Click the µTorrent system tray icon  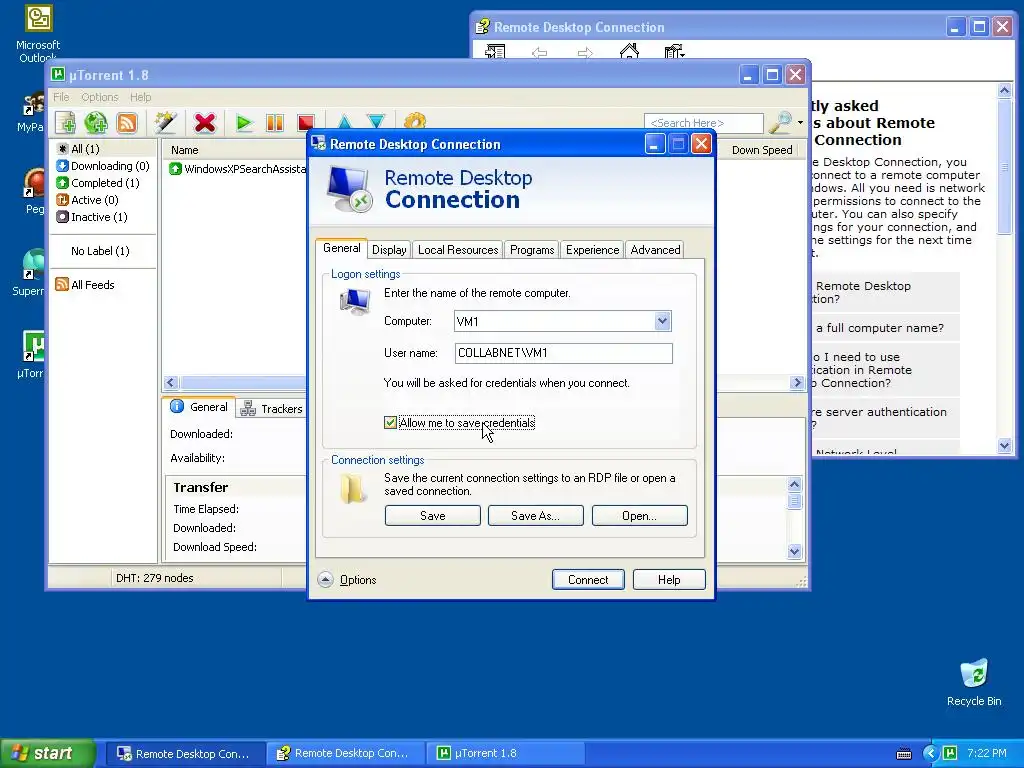click(950, 753)
